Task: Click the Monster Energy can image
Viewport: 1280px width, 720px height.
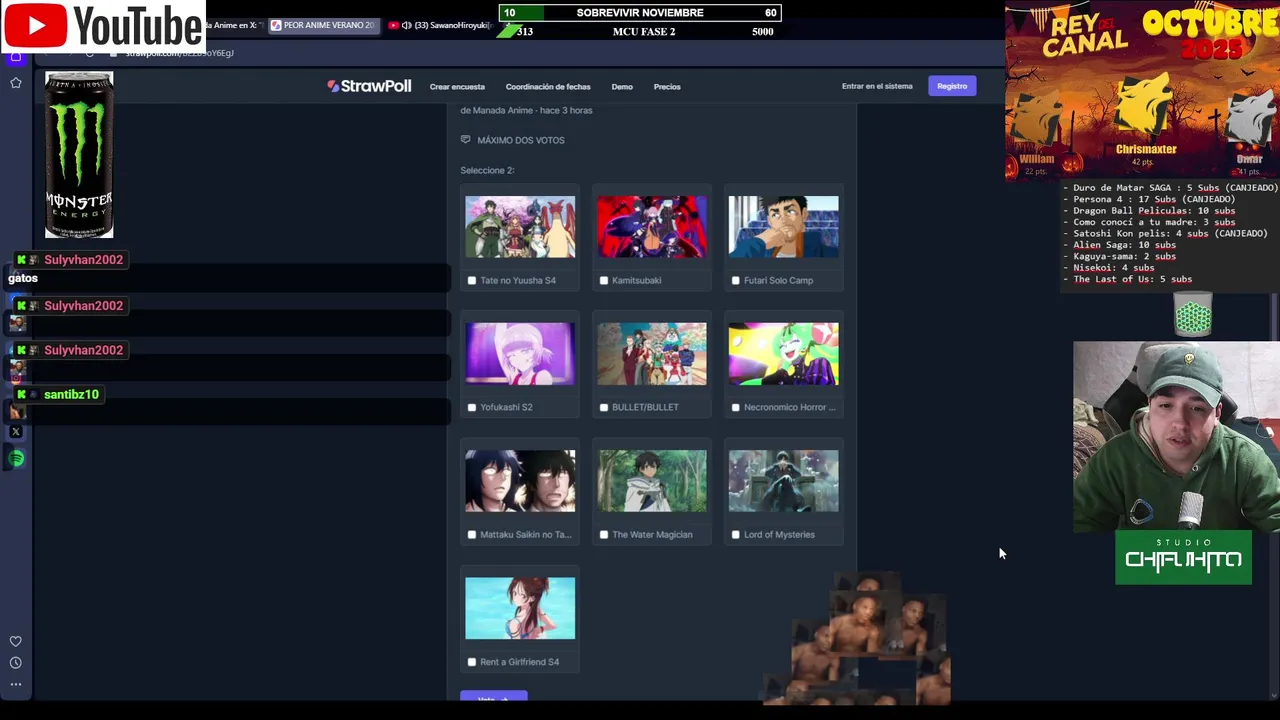Action: coord(79,155)
